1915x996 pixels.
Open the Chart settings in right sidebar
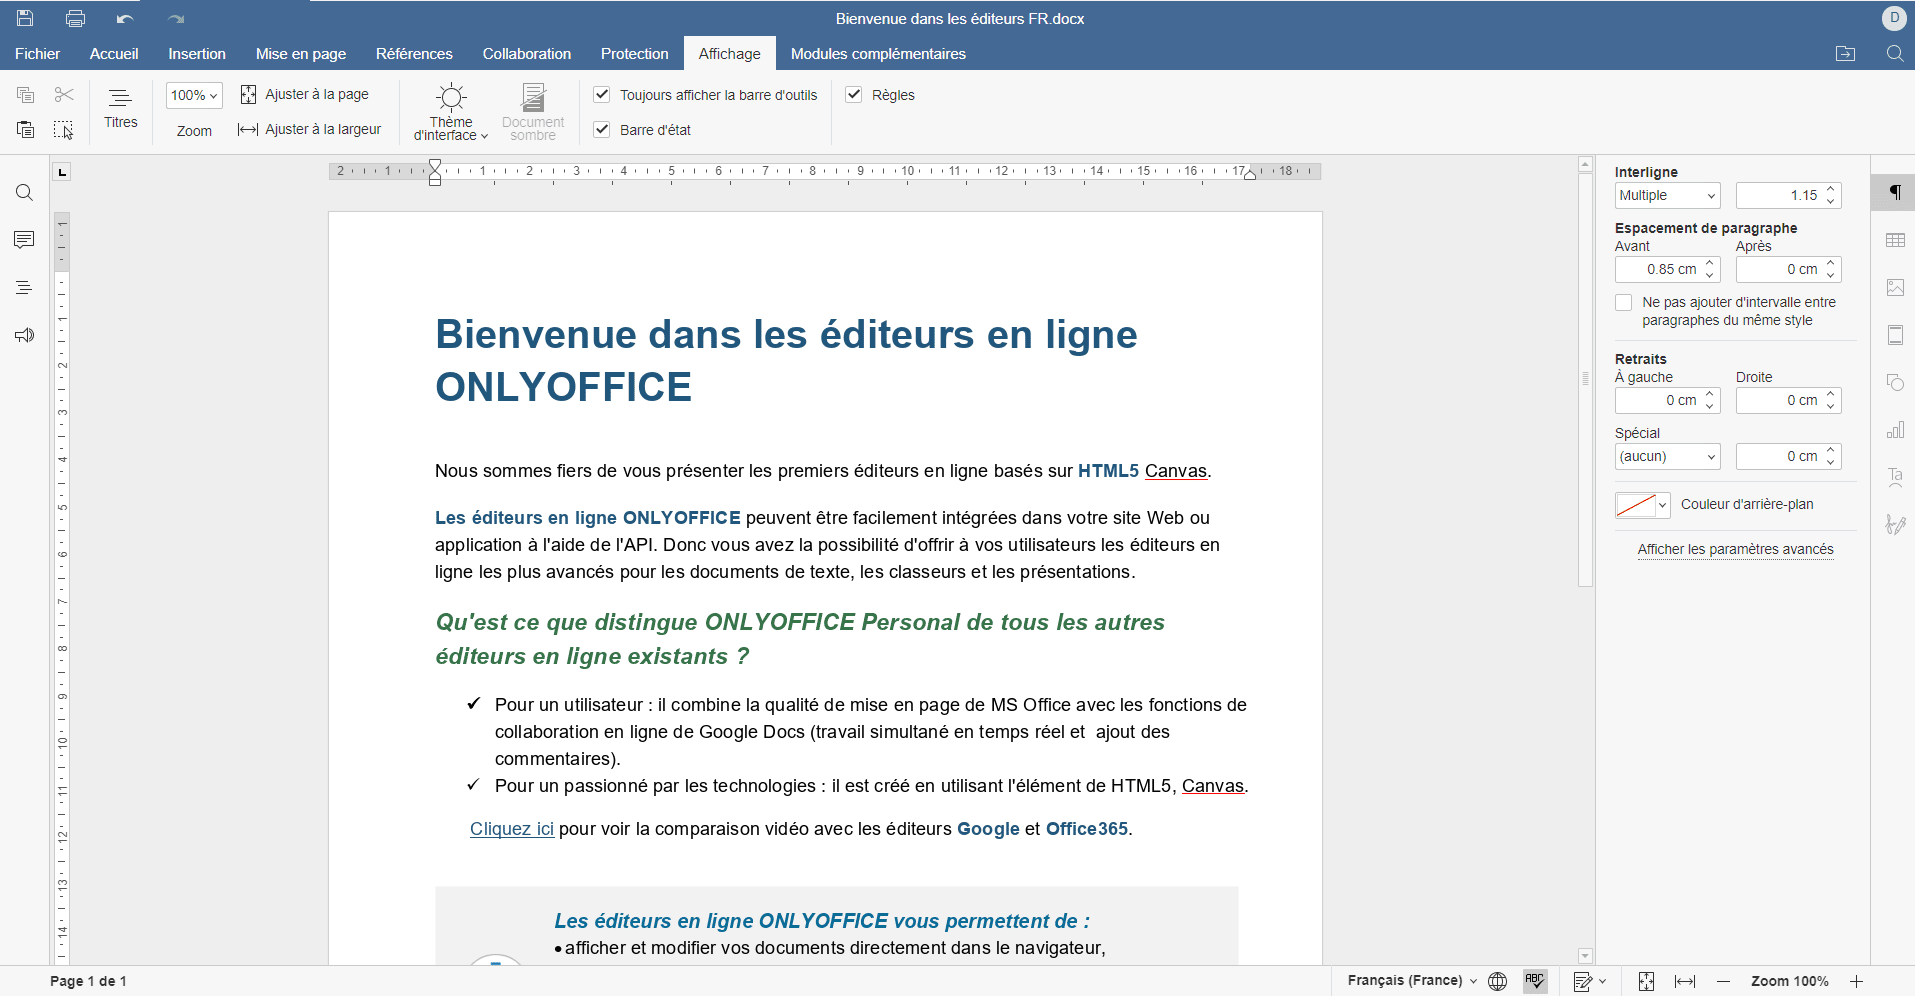[x=1895, y=430]
